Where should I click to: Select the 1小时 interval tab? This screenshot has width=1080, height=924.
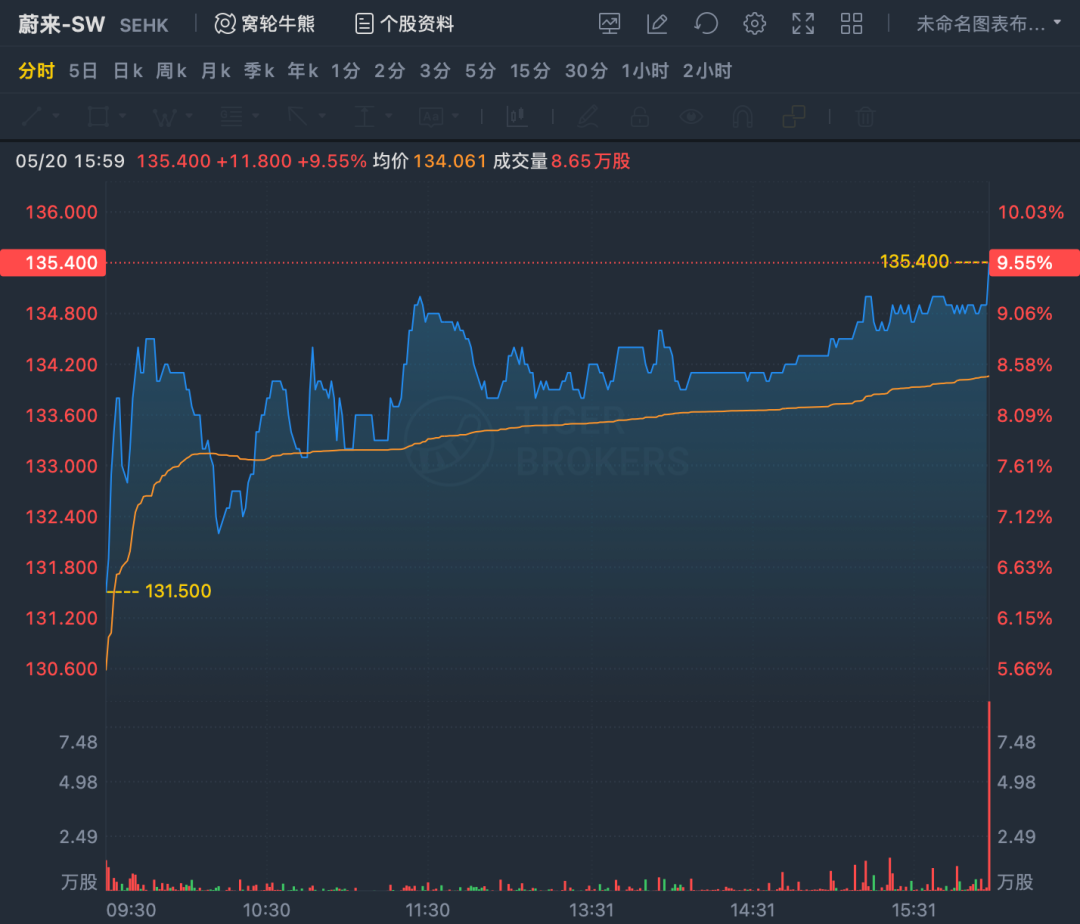(x=645, y=71)
